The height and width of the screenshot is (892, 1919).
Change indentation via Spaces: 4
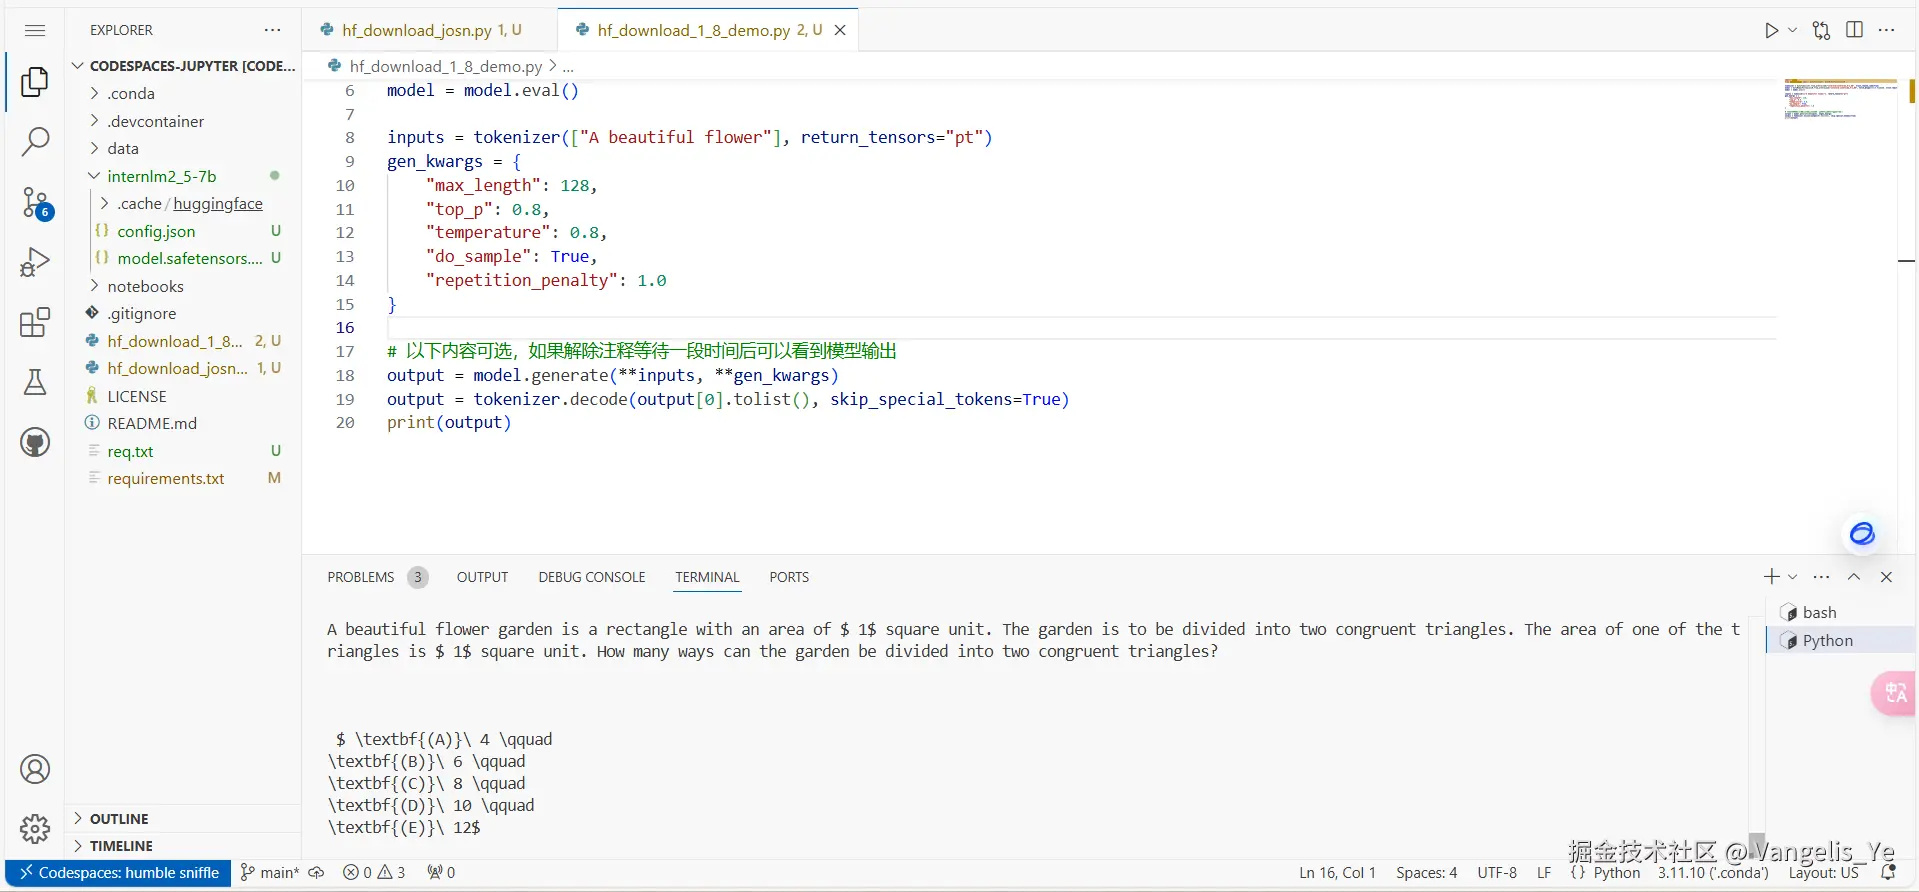1426,872
